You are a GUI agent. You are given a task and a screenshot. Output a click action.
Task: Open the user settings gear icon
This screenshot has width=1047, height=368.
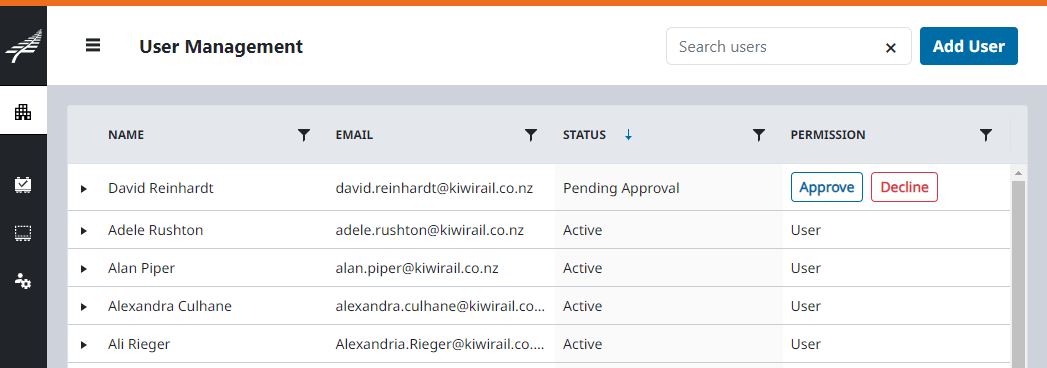tap(23, 281)
